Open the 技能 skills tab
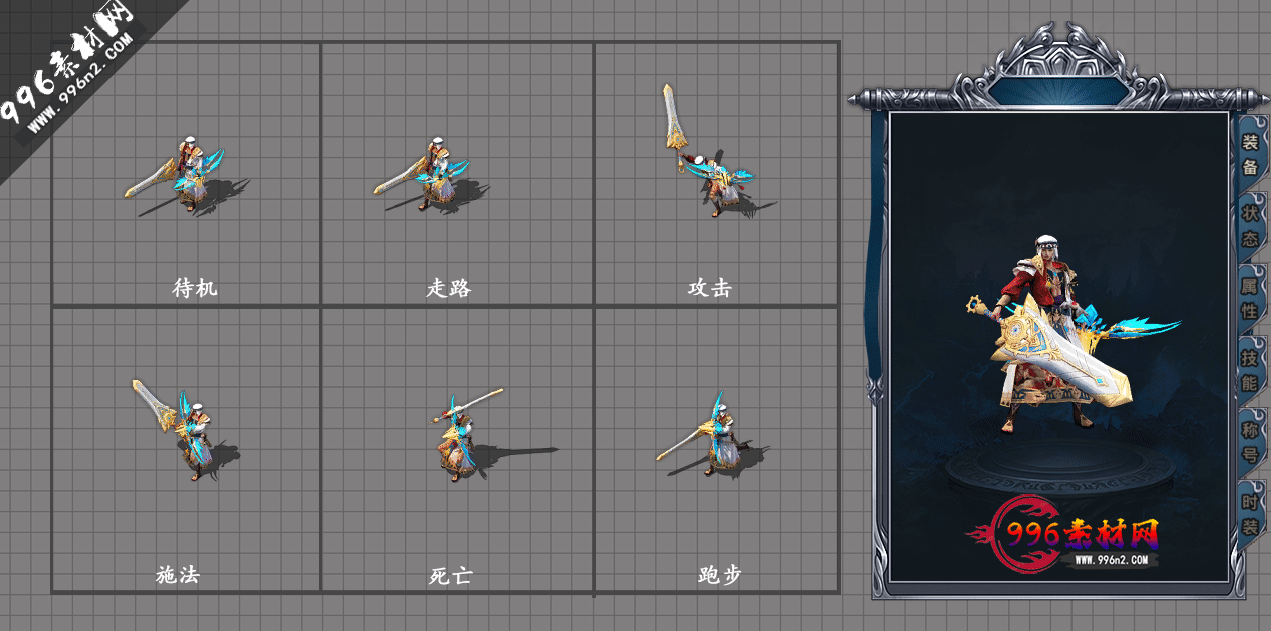 [1250, 370]
